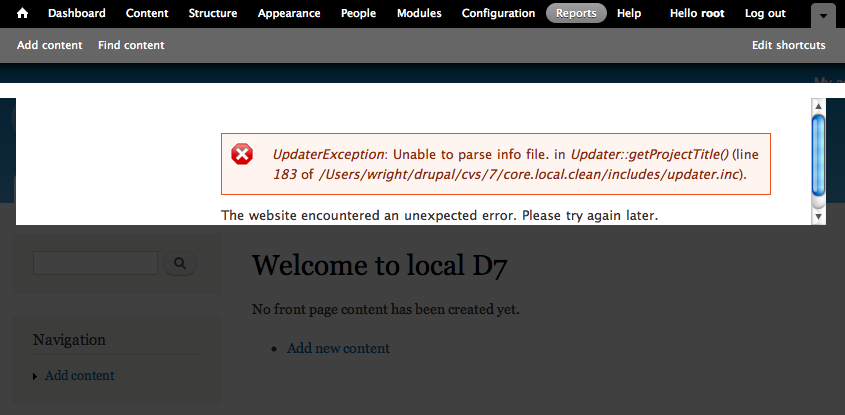Click the Add new content link
Viewport: 845px width, 415px height.
coord(338,348)
